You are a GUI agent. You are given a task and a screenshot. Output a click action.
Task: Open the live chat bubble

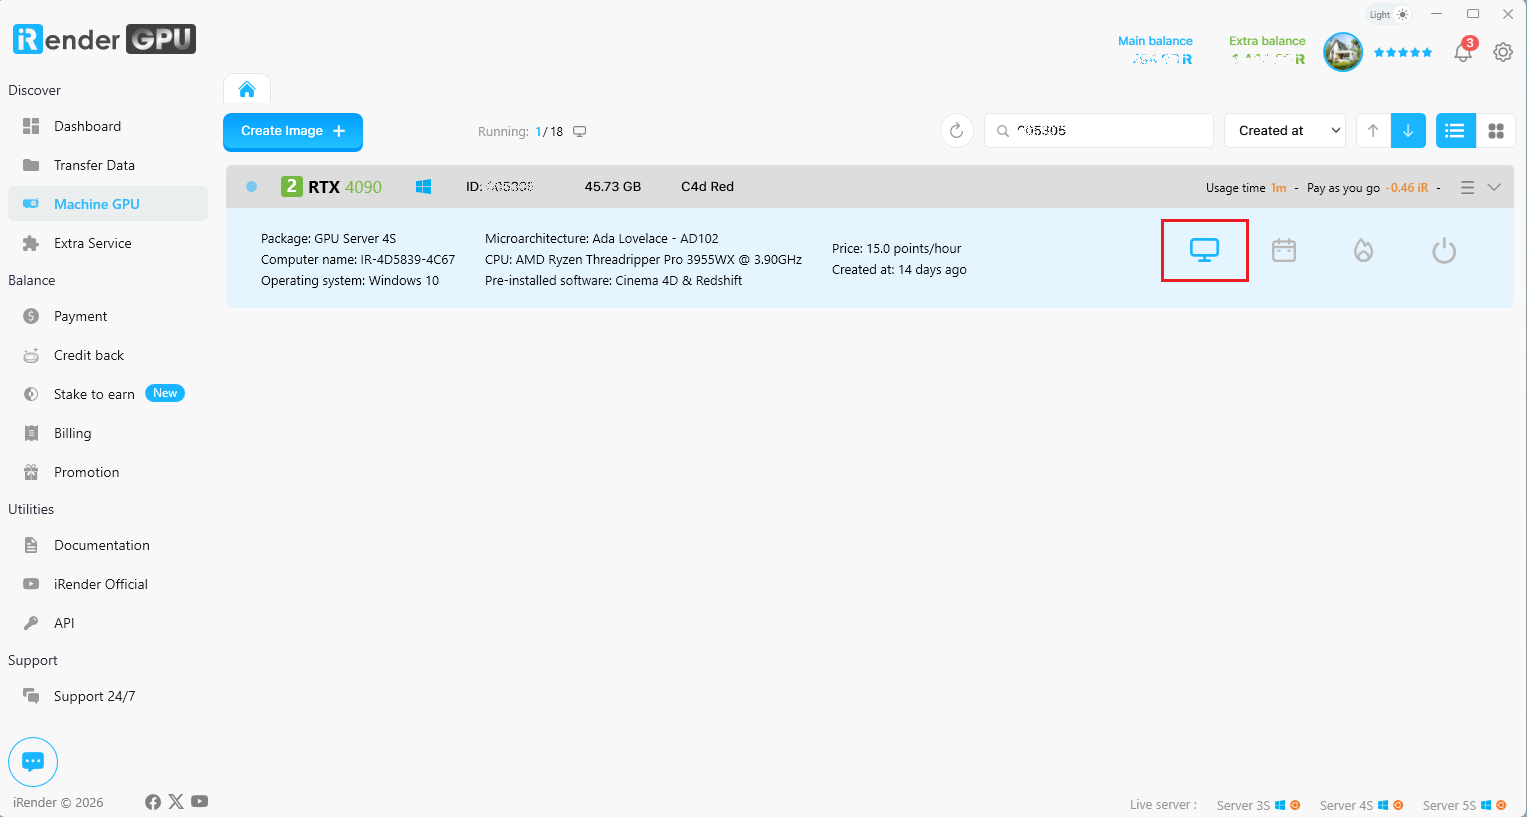[33, 762]
